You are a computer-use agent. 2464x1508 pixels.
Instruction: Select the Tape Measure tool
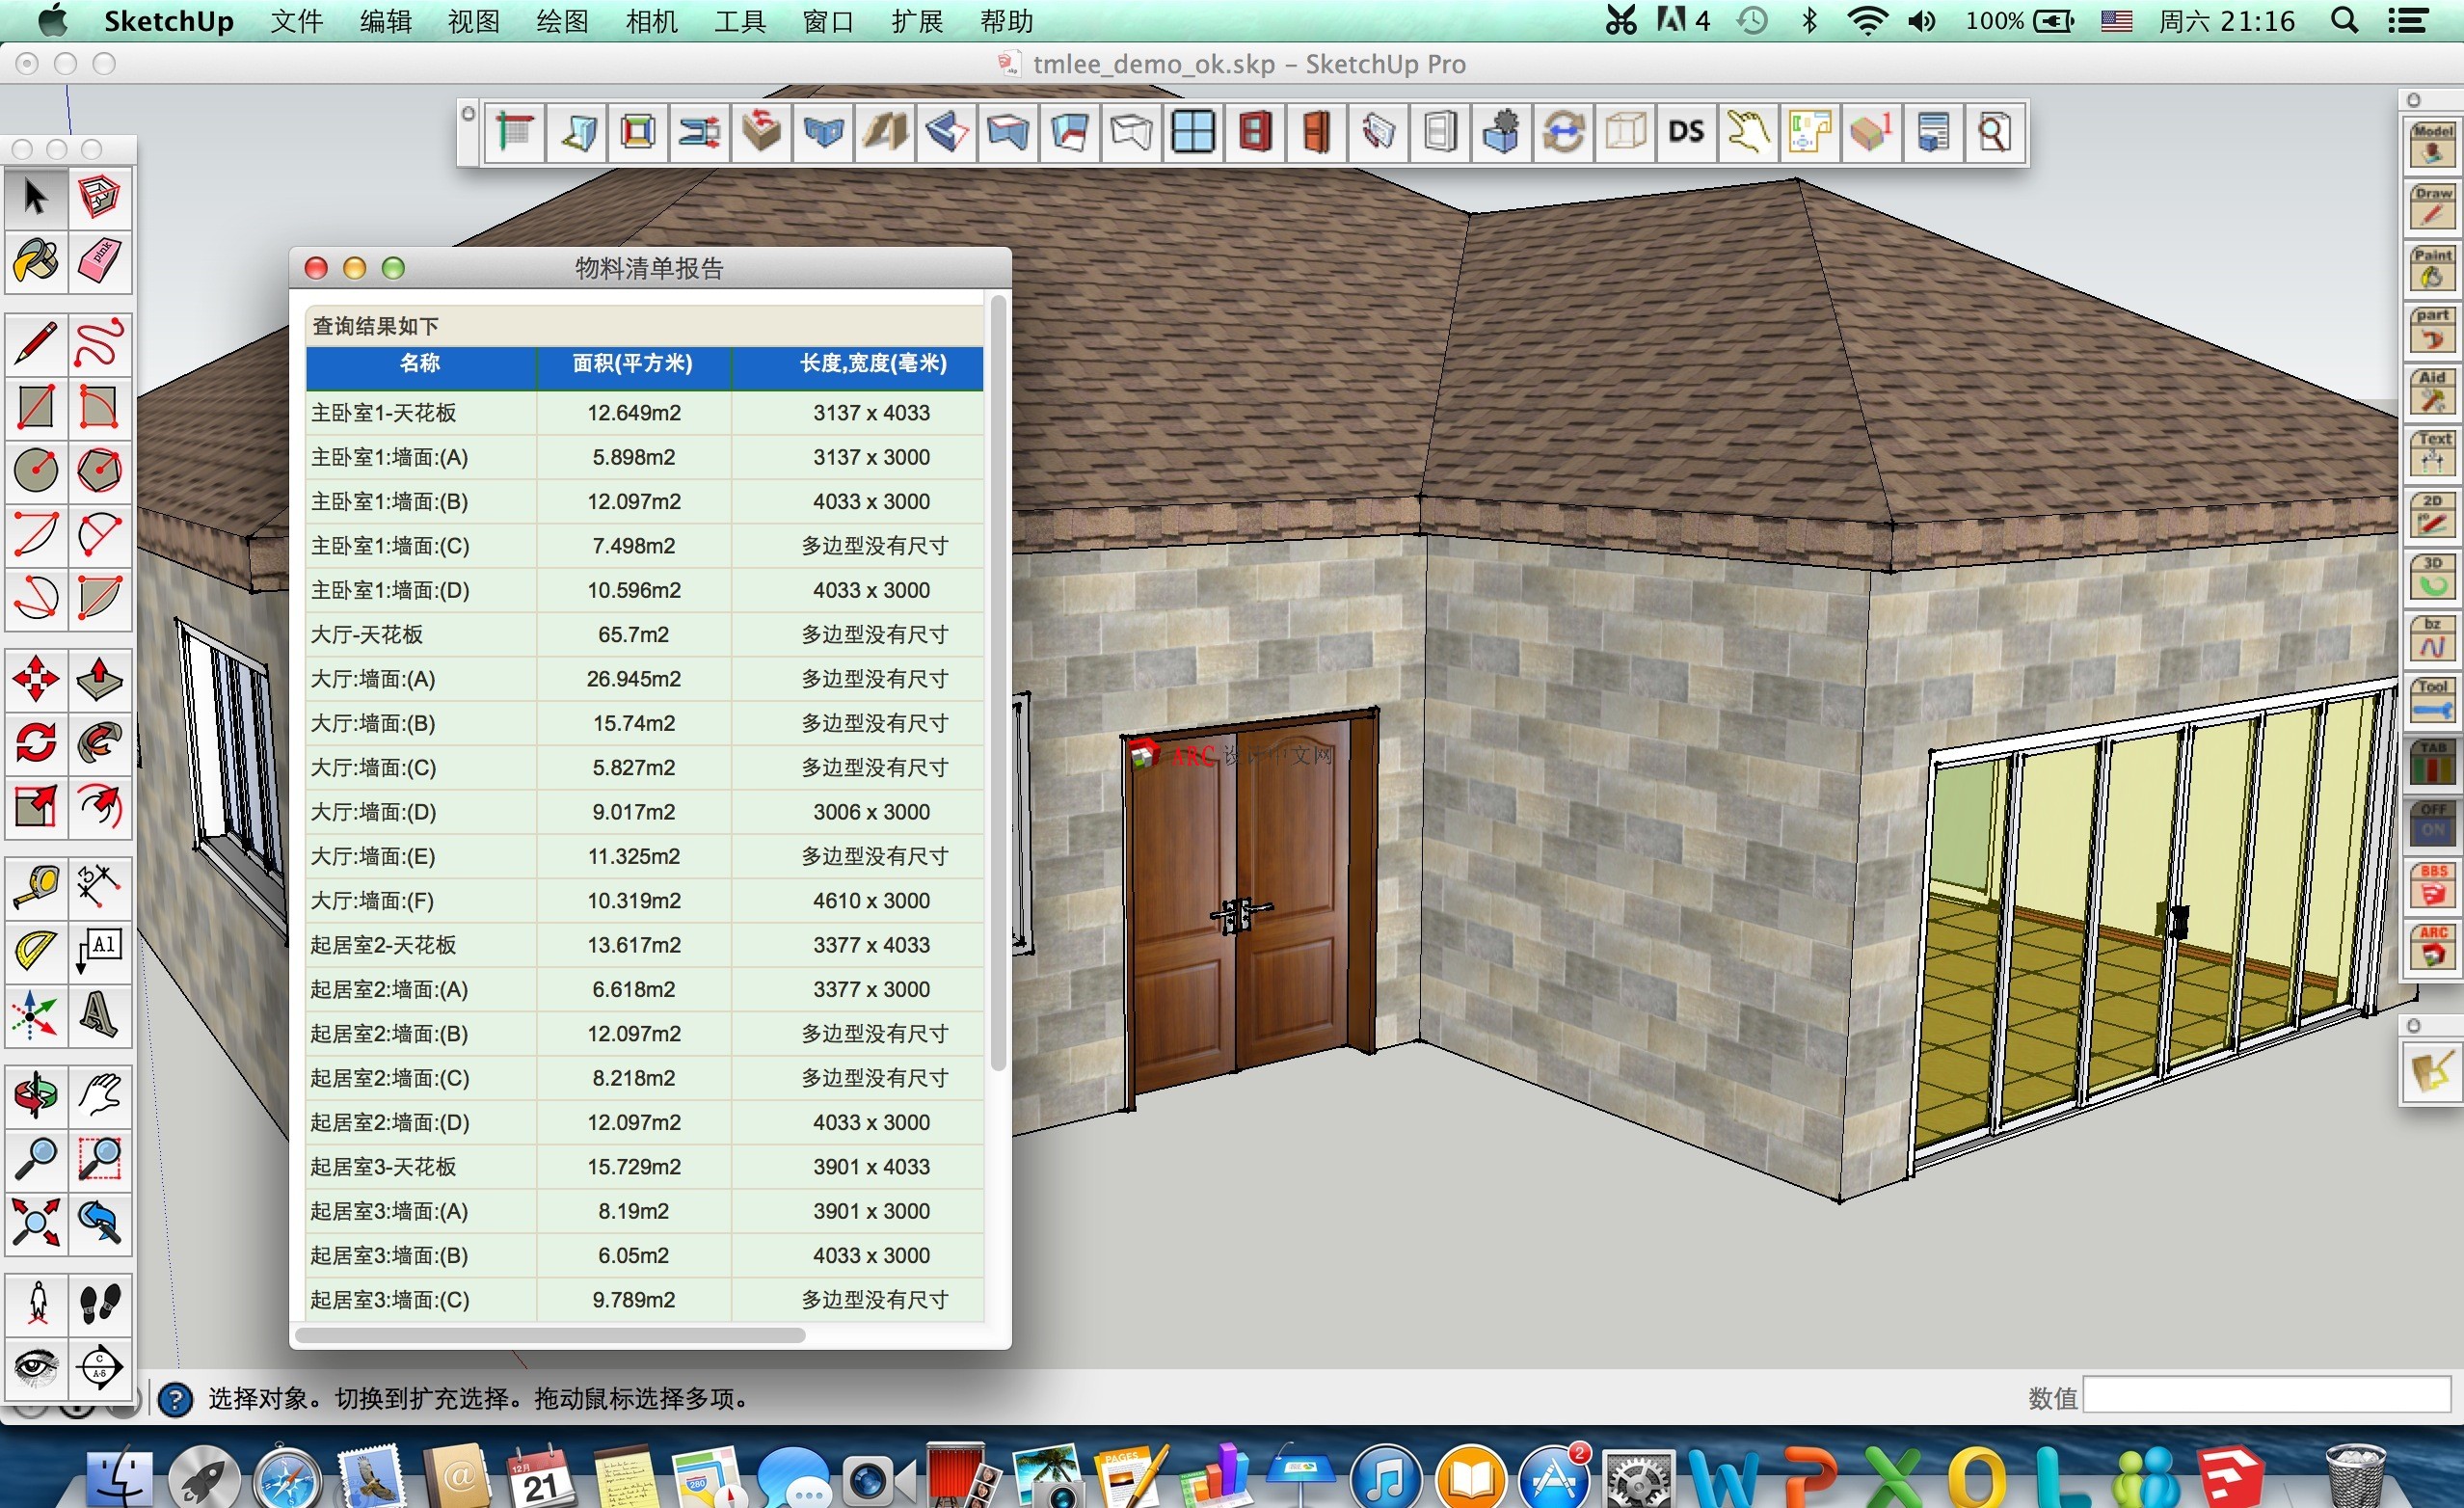tap(36, 888)
